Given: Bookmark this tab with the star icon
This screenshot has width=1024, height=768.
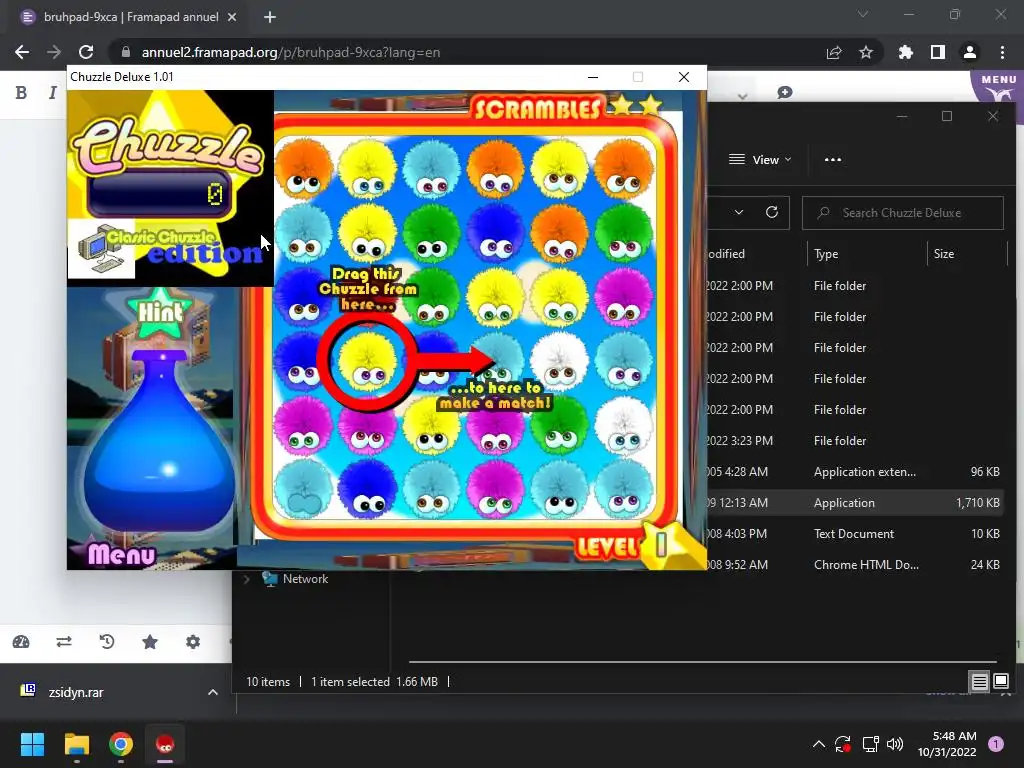Looking at the screenshot, I should click(866, 52).
